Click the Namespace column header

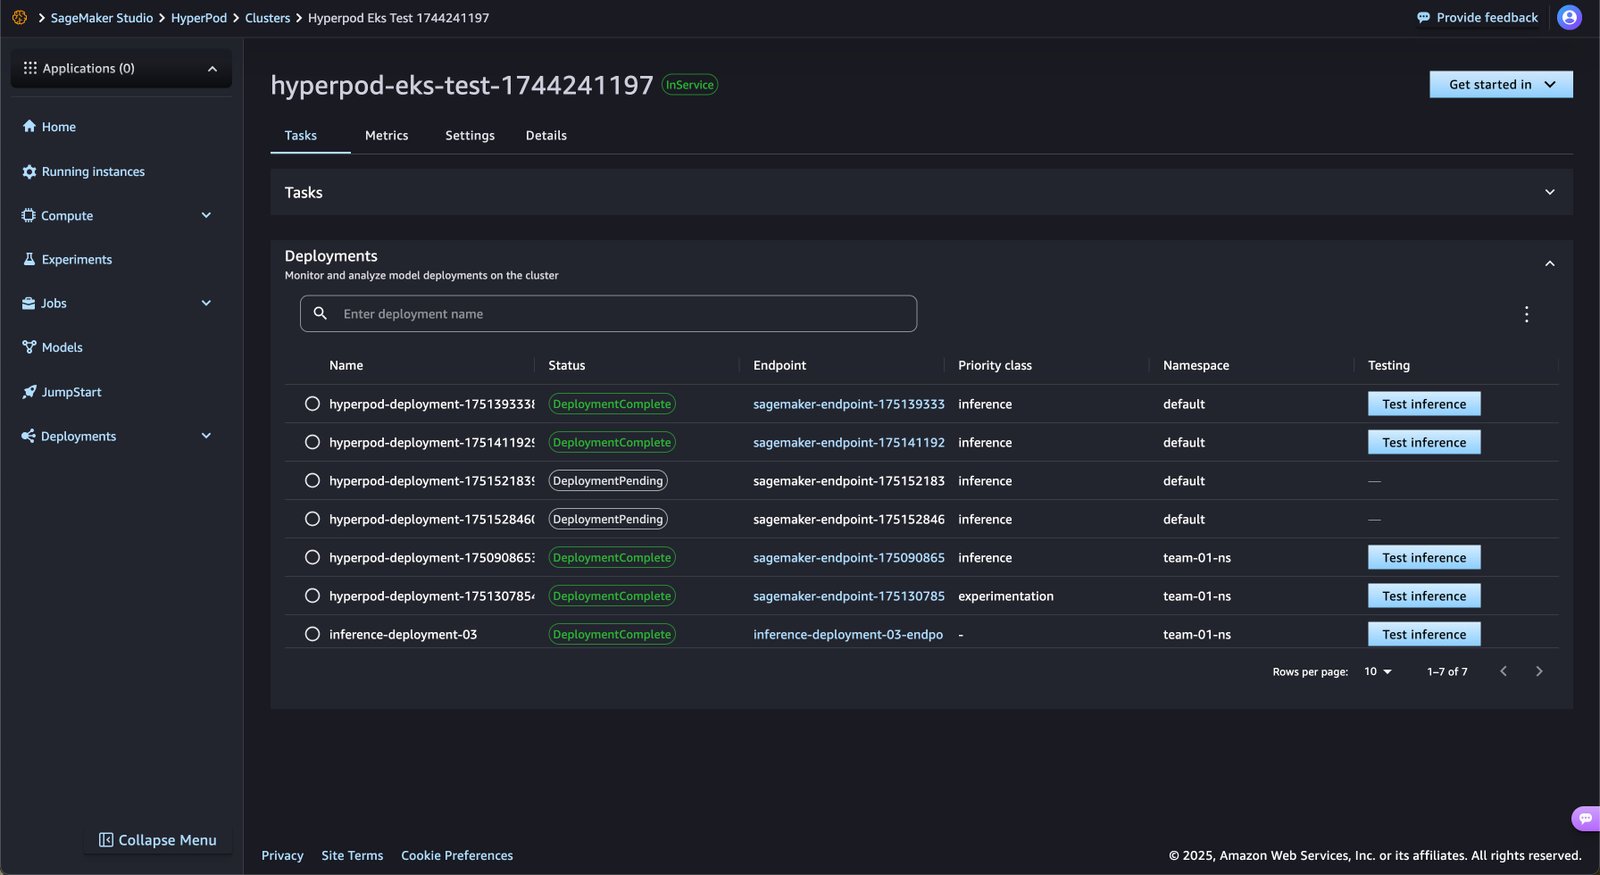click(x=1196, y=365)
